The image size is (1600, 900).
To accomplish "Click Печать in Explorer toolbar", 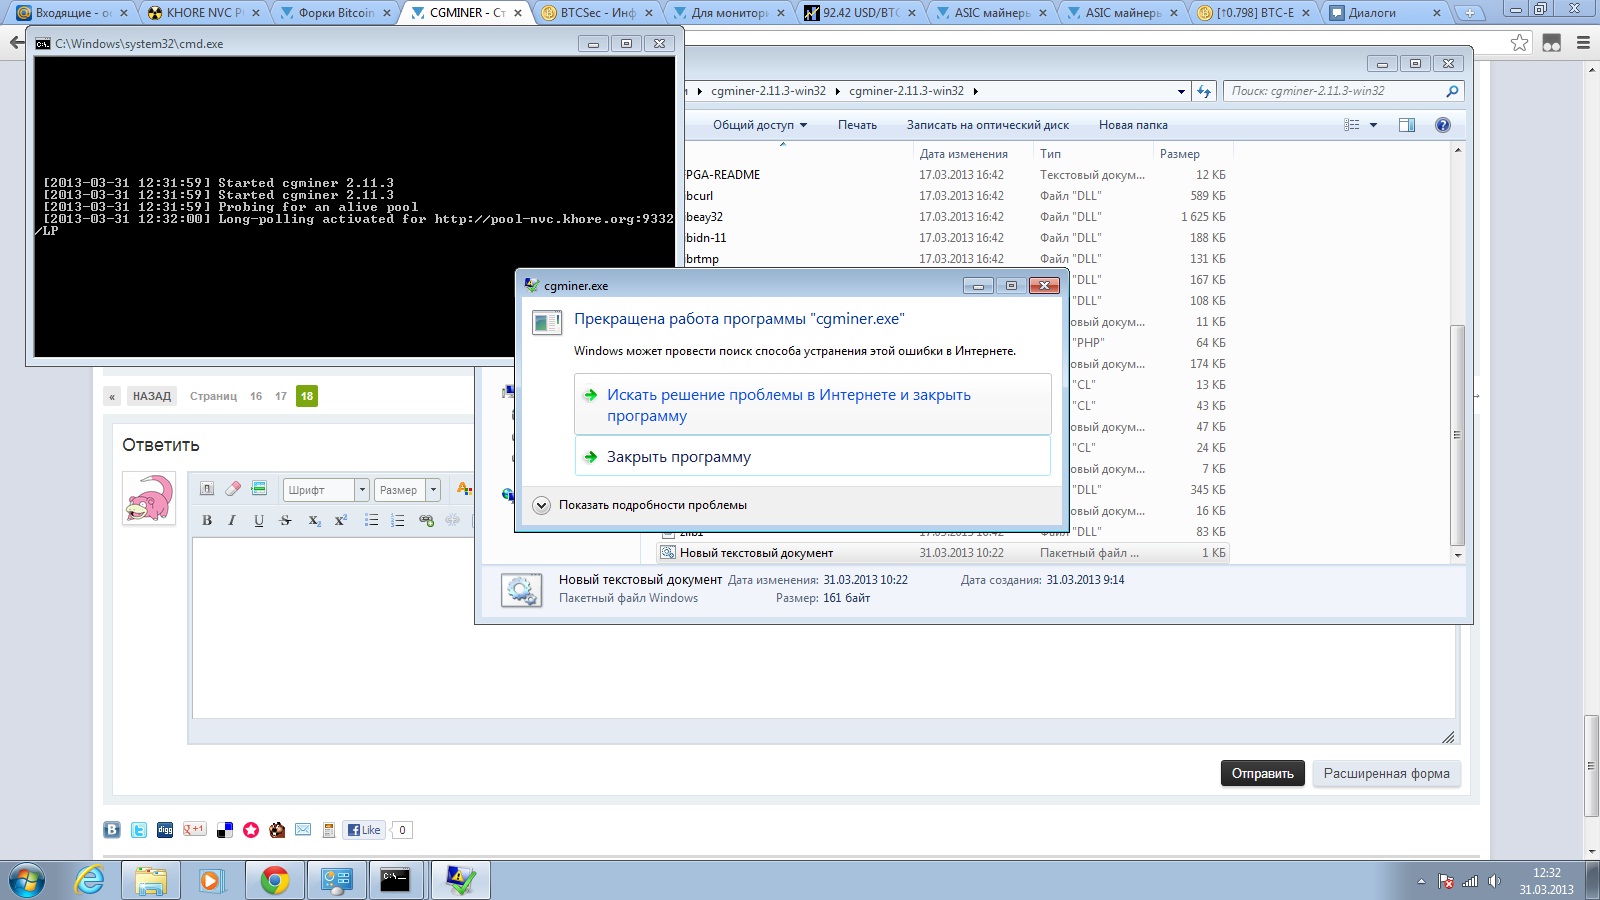I will 857,125.
